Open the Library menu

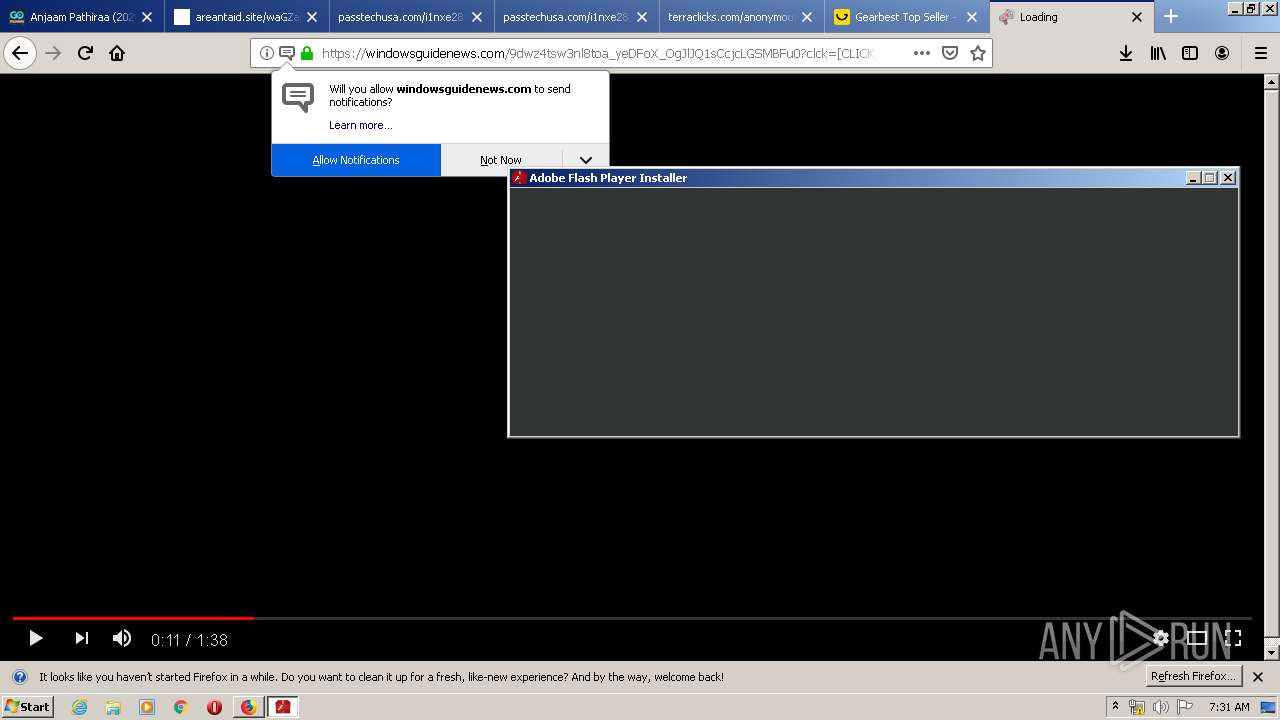(1158, 53)
